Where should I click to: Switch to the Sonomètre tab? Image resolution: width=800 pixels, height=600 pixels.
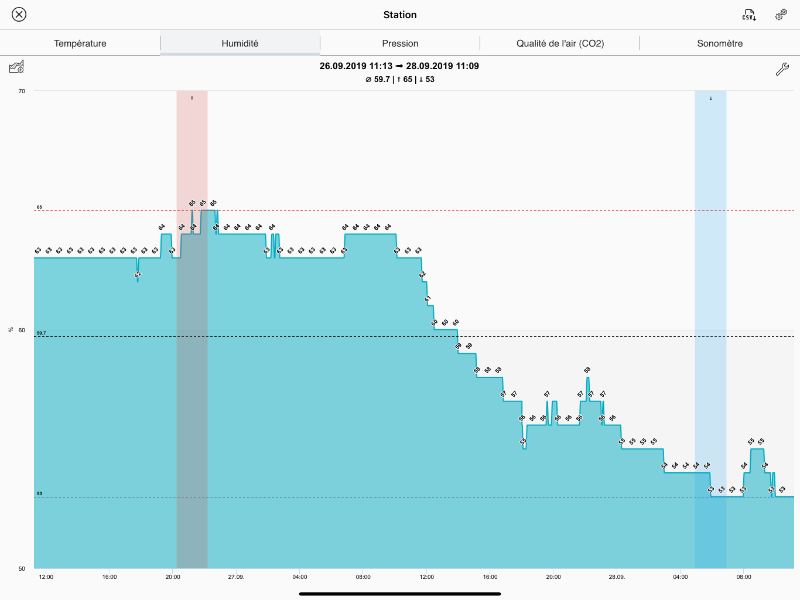pyautogui.click(x=720, y=43)
